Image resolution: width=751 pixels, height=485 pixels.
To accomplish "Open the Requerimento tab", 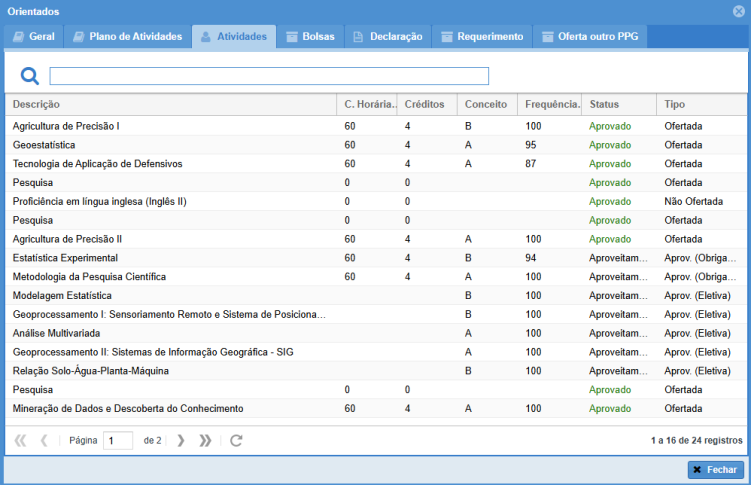I will click(x=481, y=37).
